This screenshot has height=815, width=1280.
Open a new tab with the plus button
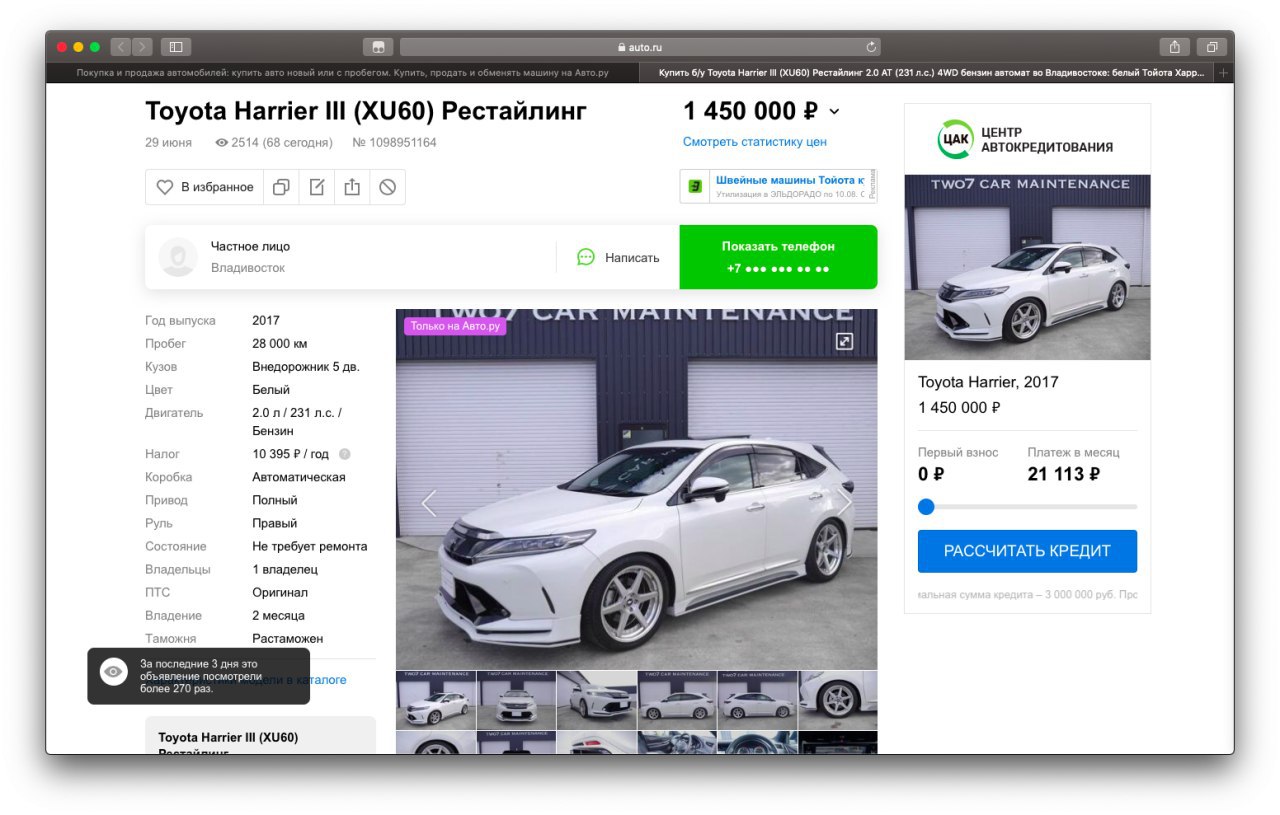coord(1224,73)
